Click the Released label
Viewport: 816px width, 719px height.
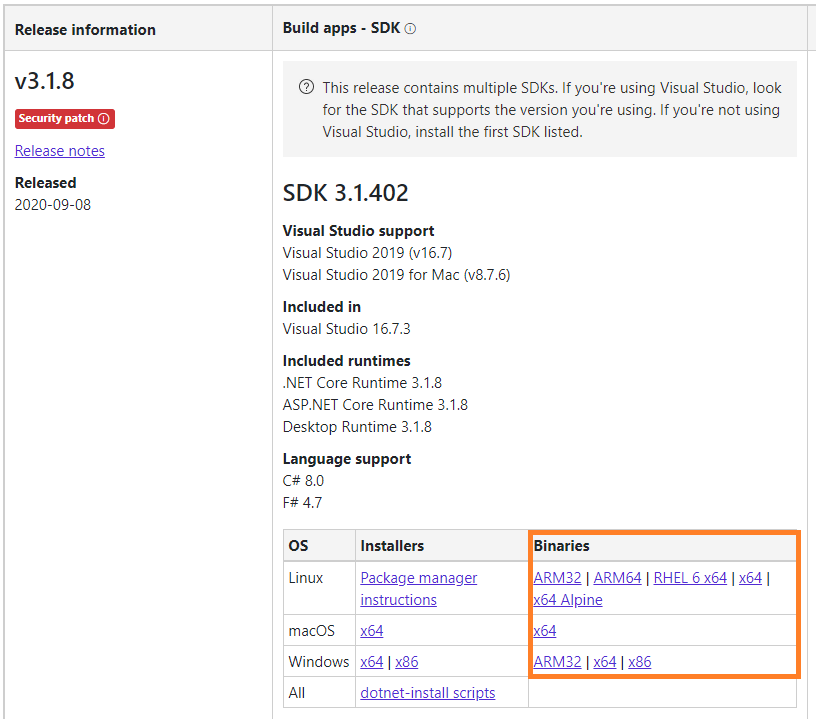click(x=45, y=183)
